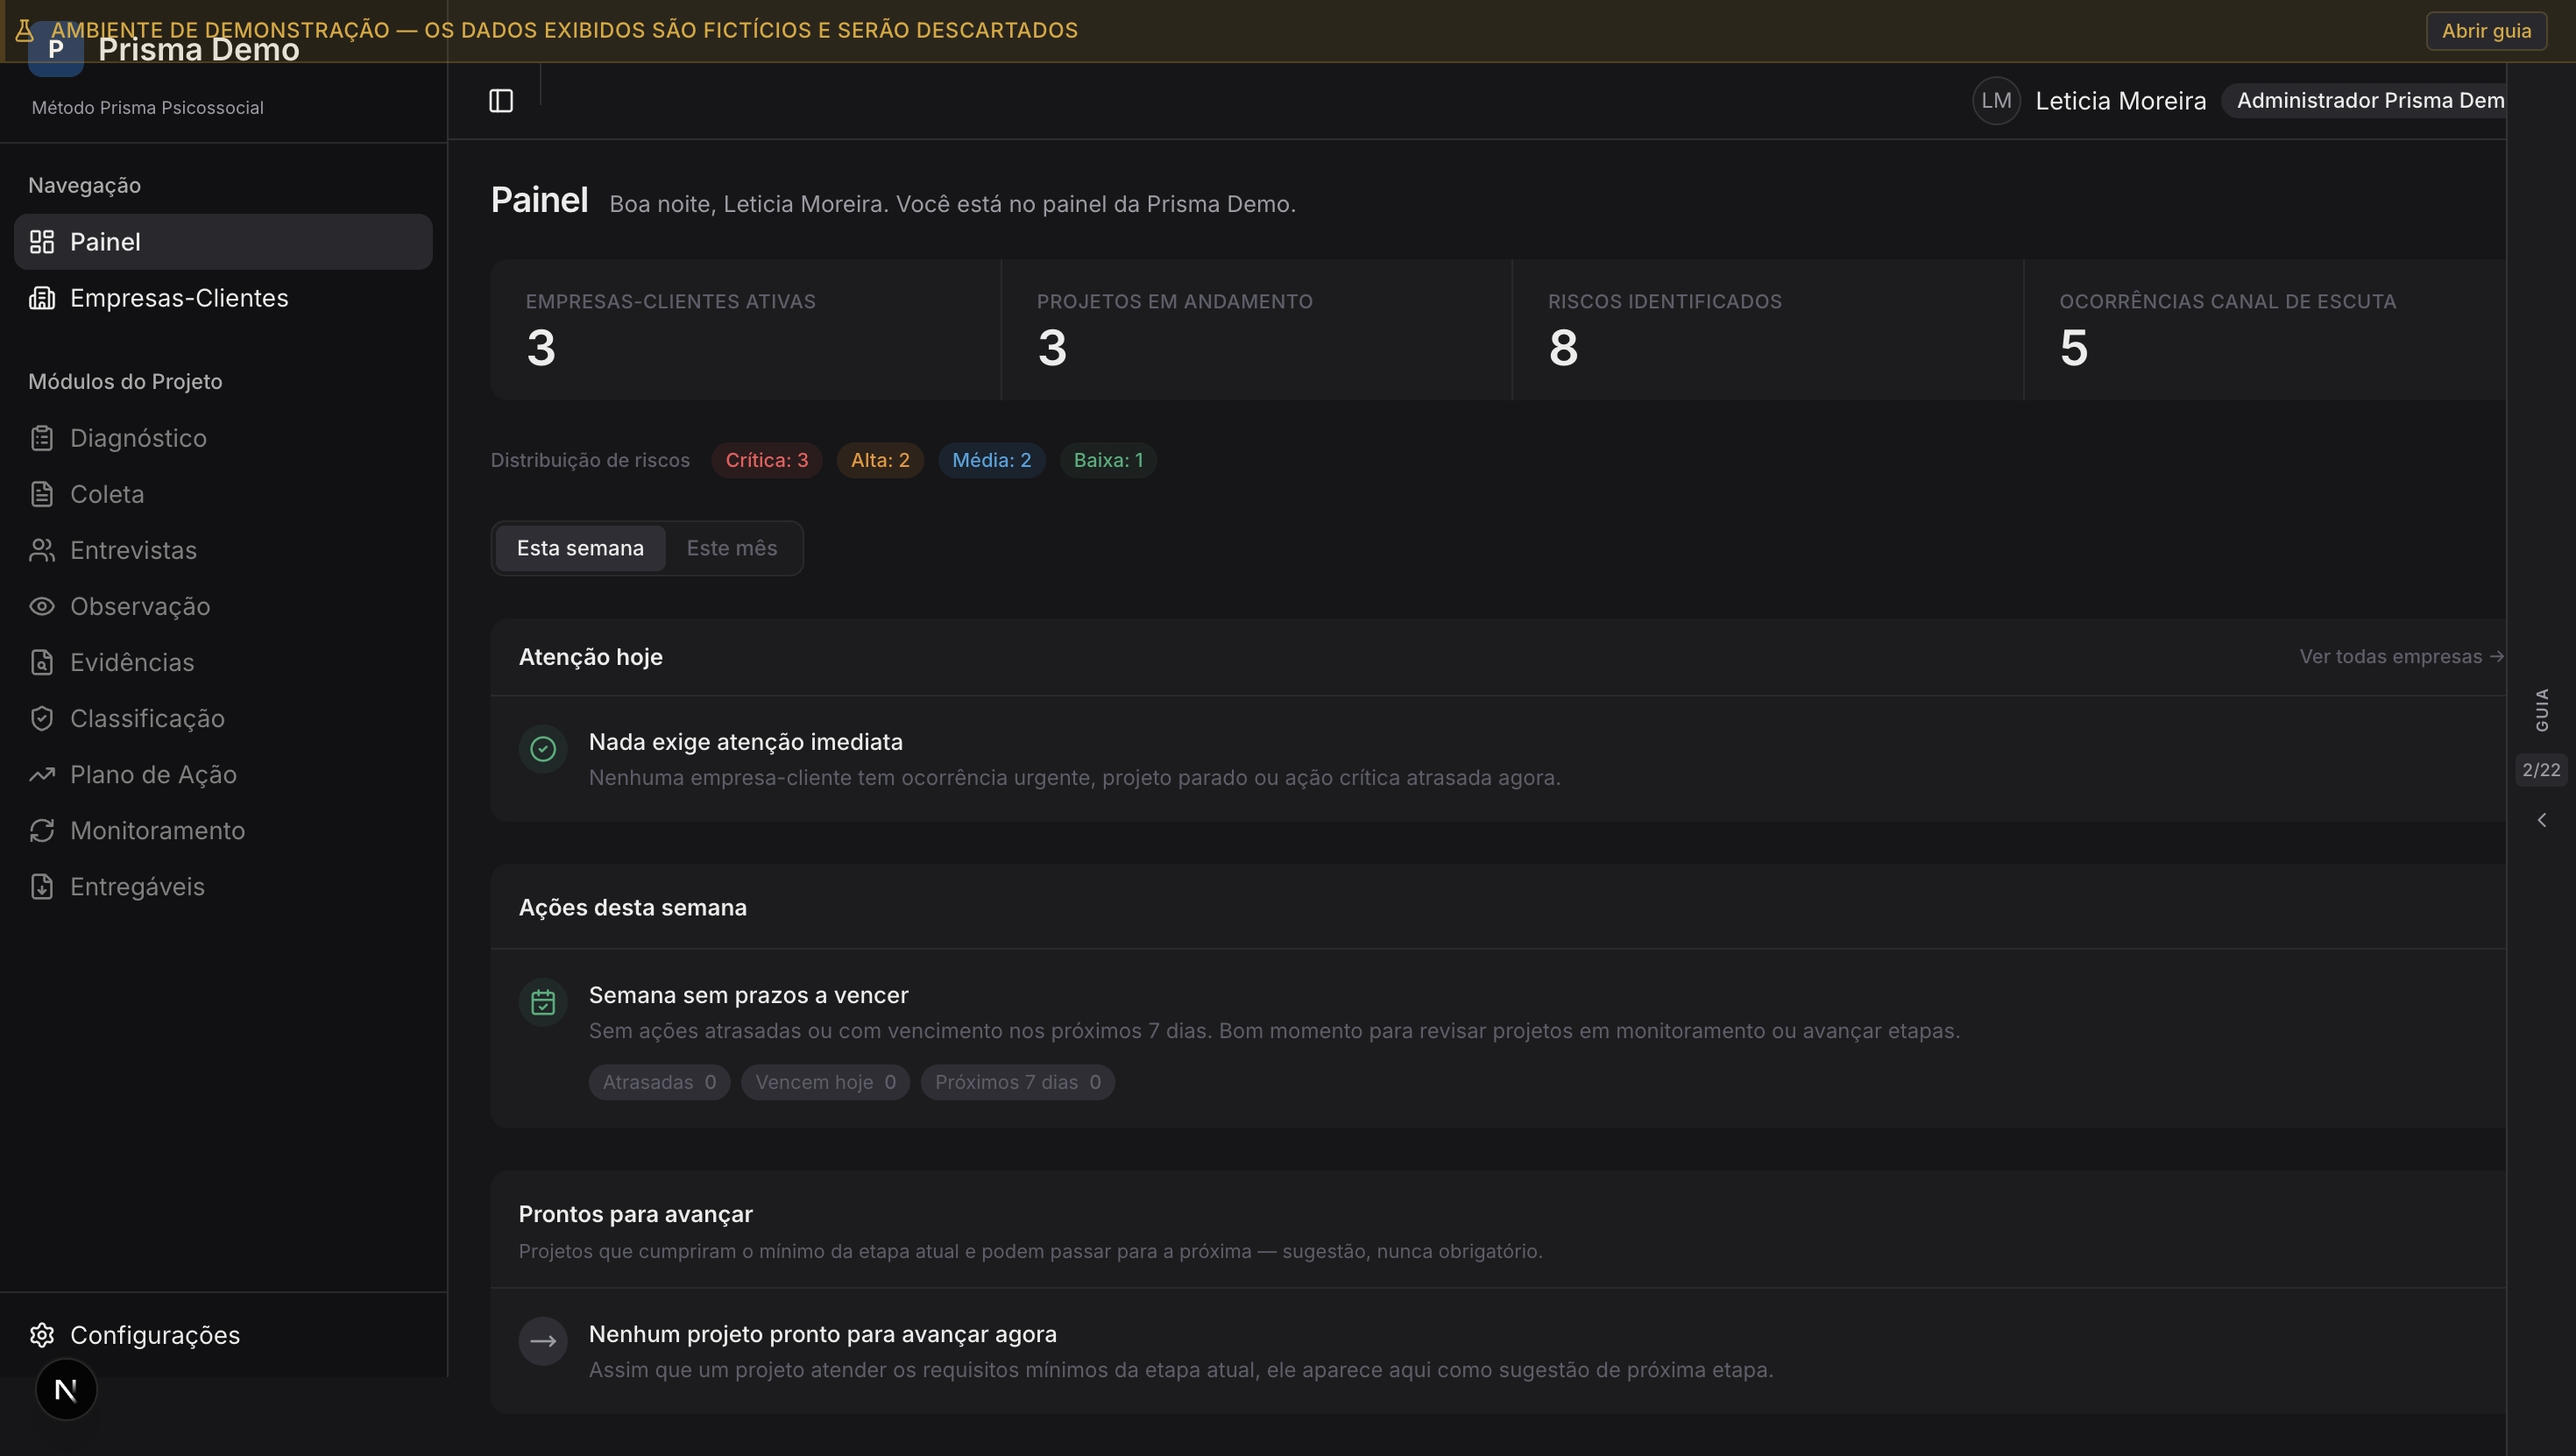This screenshot has width=2576, height=1456.
Task: Go to the Painel menu entry
Action: point(104,241)
